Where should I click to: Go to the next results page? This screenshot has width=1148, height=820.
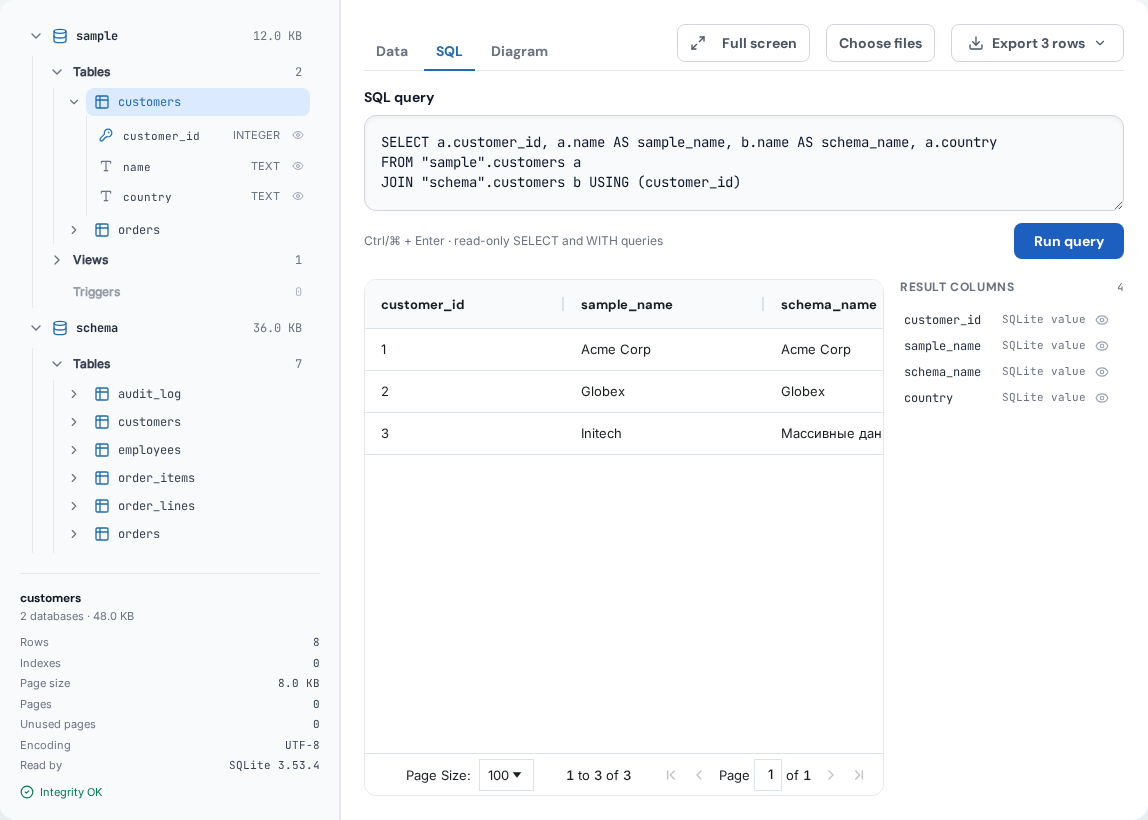click(830, 775)
